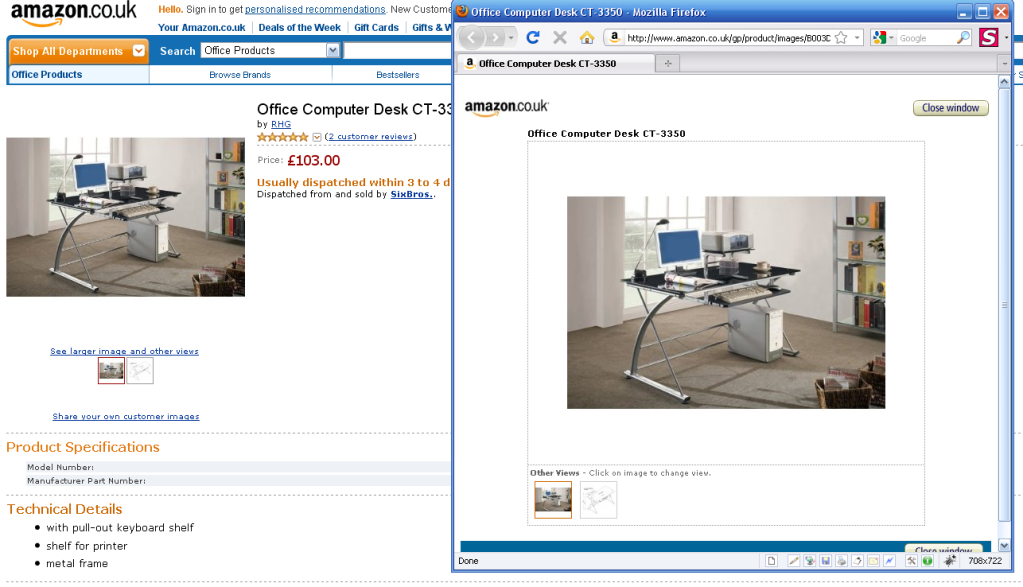Click the five-star rating graphic

click(x=282, y=137)
